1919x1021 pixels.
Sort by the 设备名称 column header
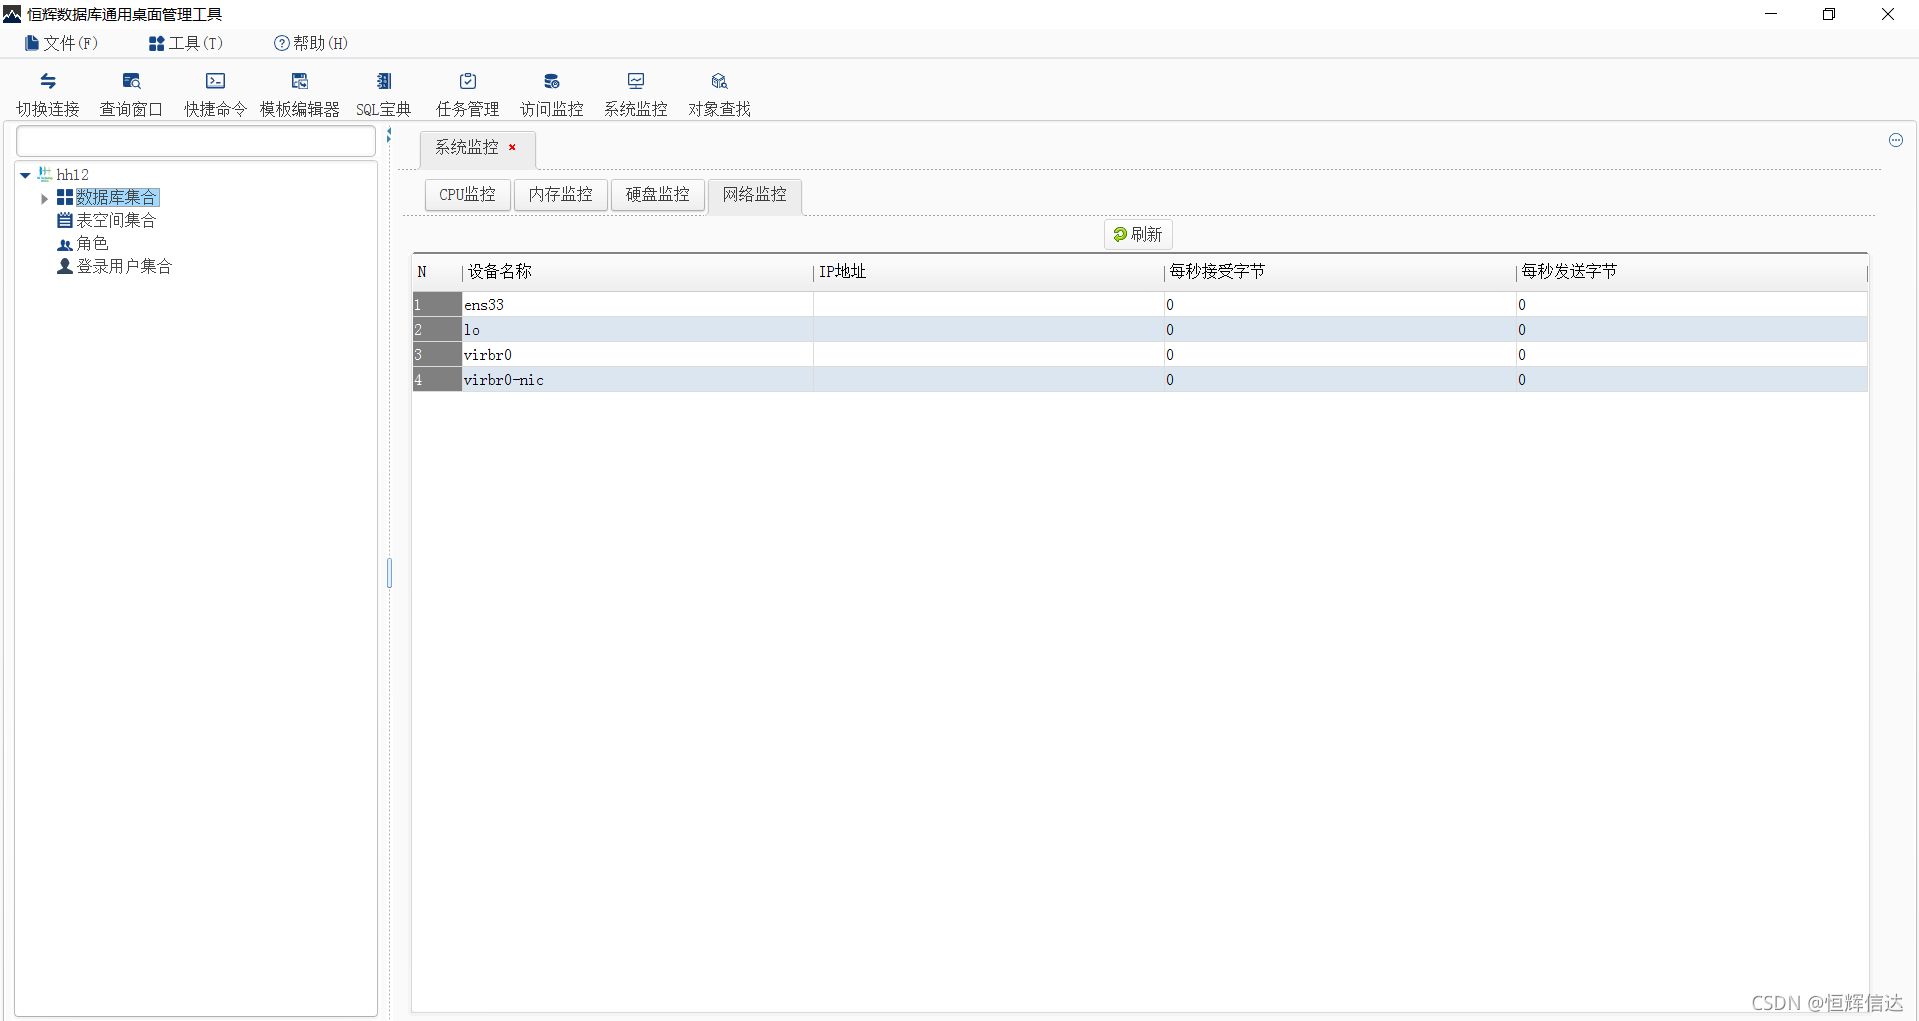pyautogui.click(x=638, y=271)
